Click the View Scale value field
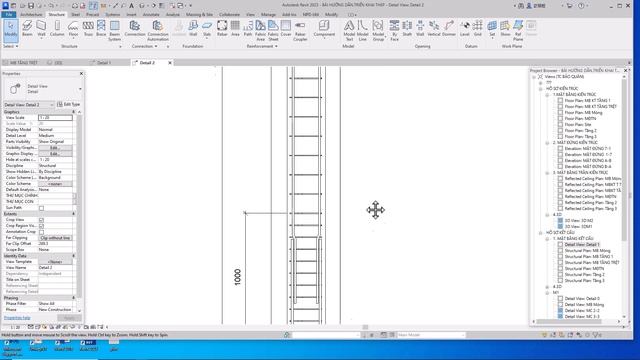This screenshot has height=360, width=640. [x=55, y=118]
